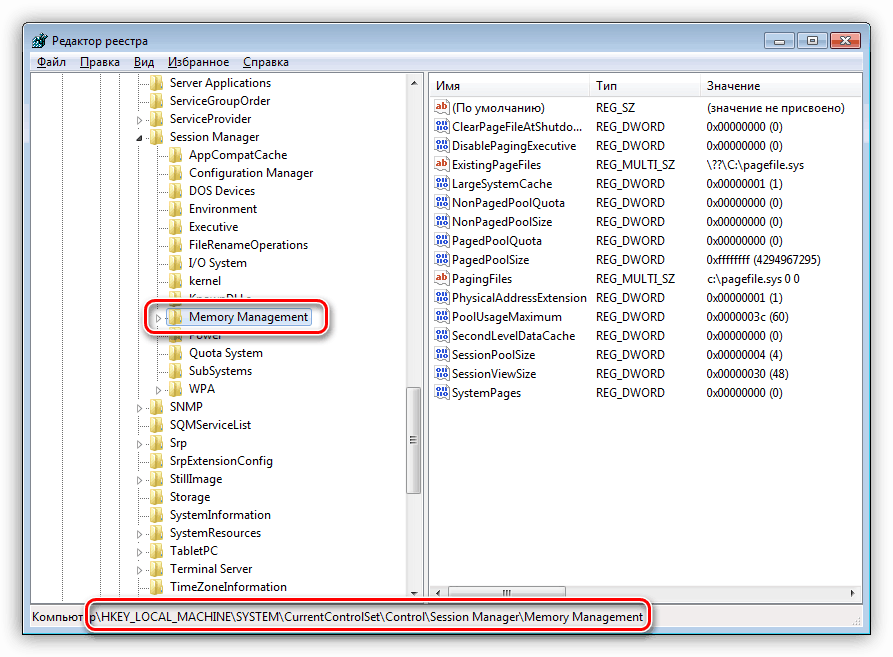Click the ExistingPageFiles string value icon
The image size is (893, 657).
[441, 165]
